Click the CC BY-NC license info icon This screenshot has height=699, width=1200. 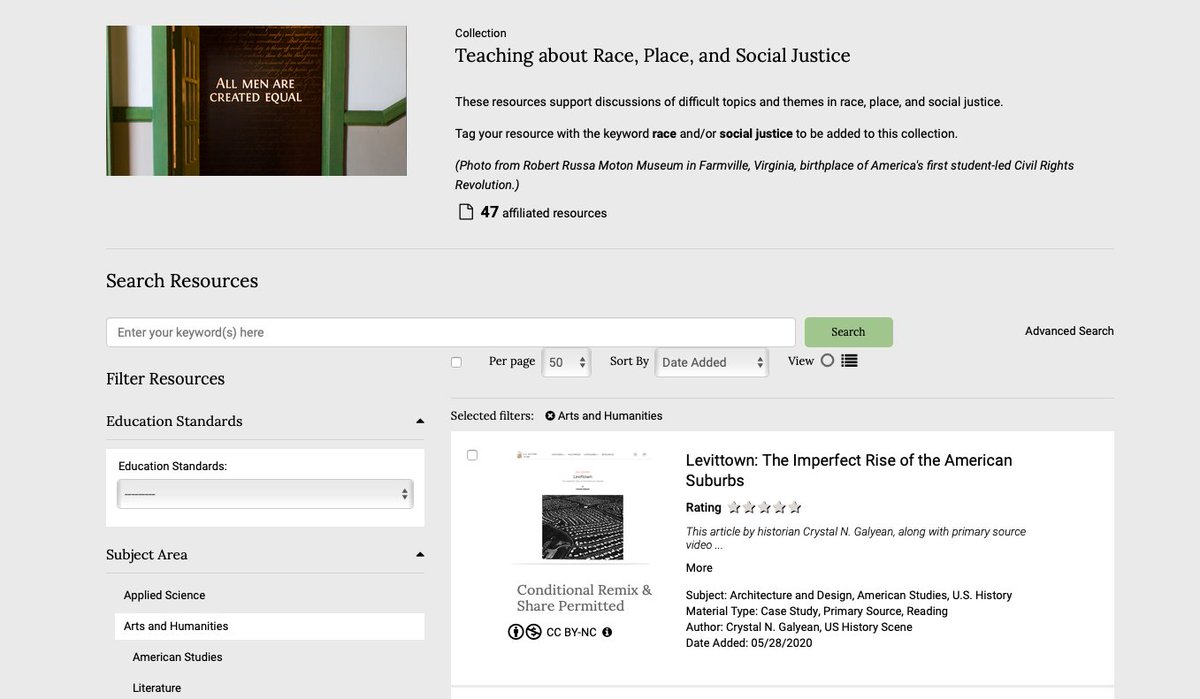point(607,632)
